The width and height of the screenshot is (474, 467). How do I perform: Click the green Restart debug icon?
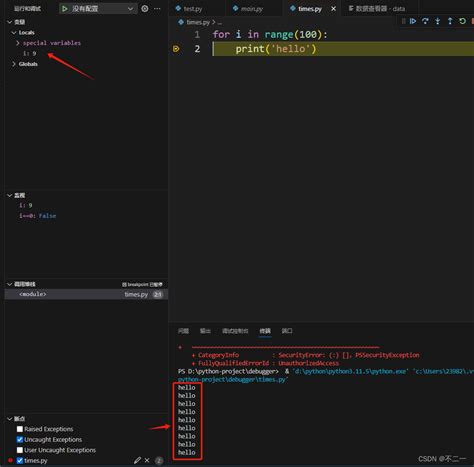click(x=462, y=21)
